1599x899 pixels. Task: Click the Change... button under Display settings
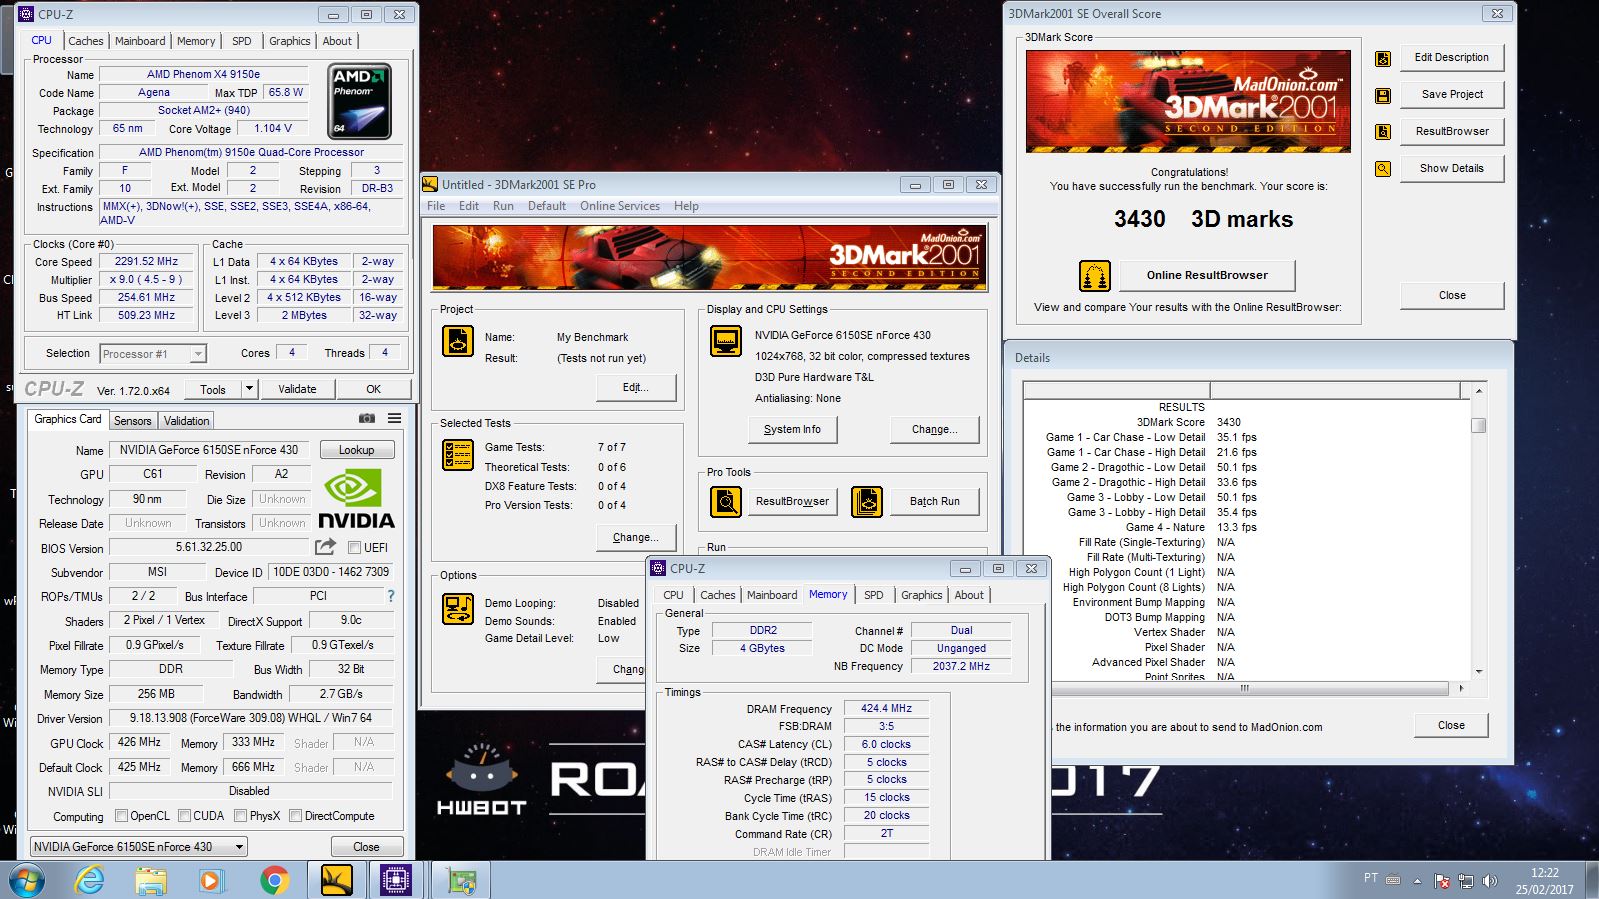(x=934, y=429)
